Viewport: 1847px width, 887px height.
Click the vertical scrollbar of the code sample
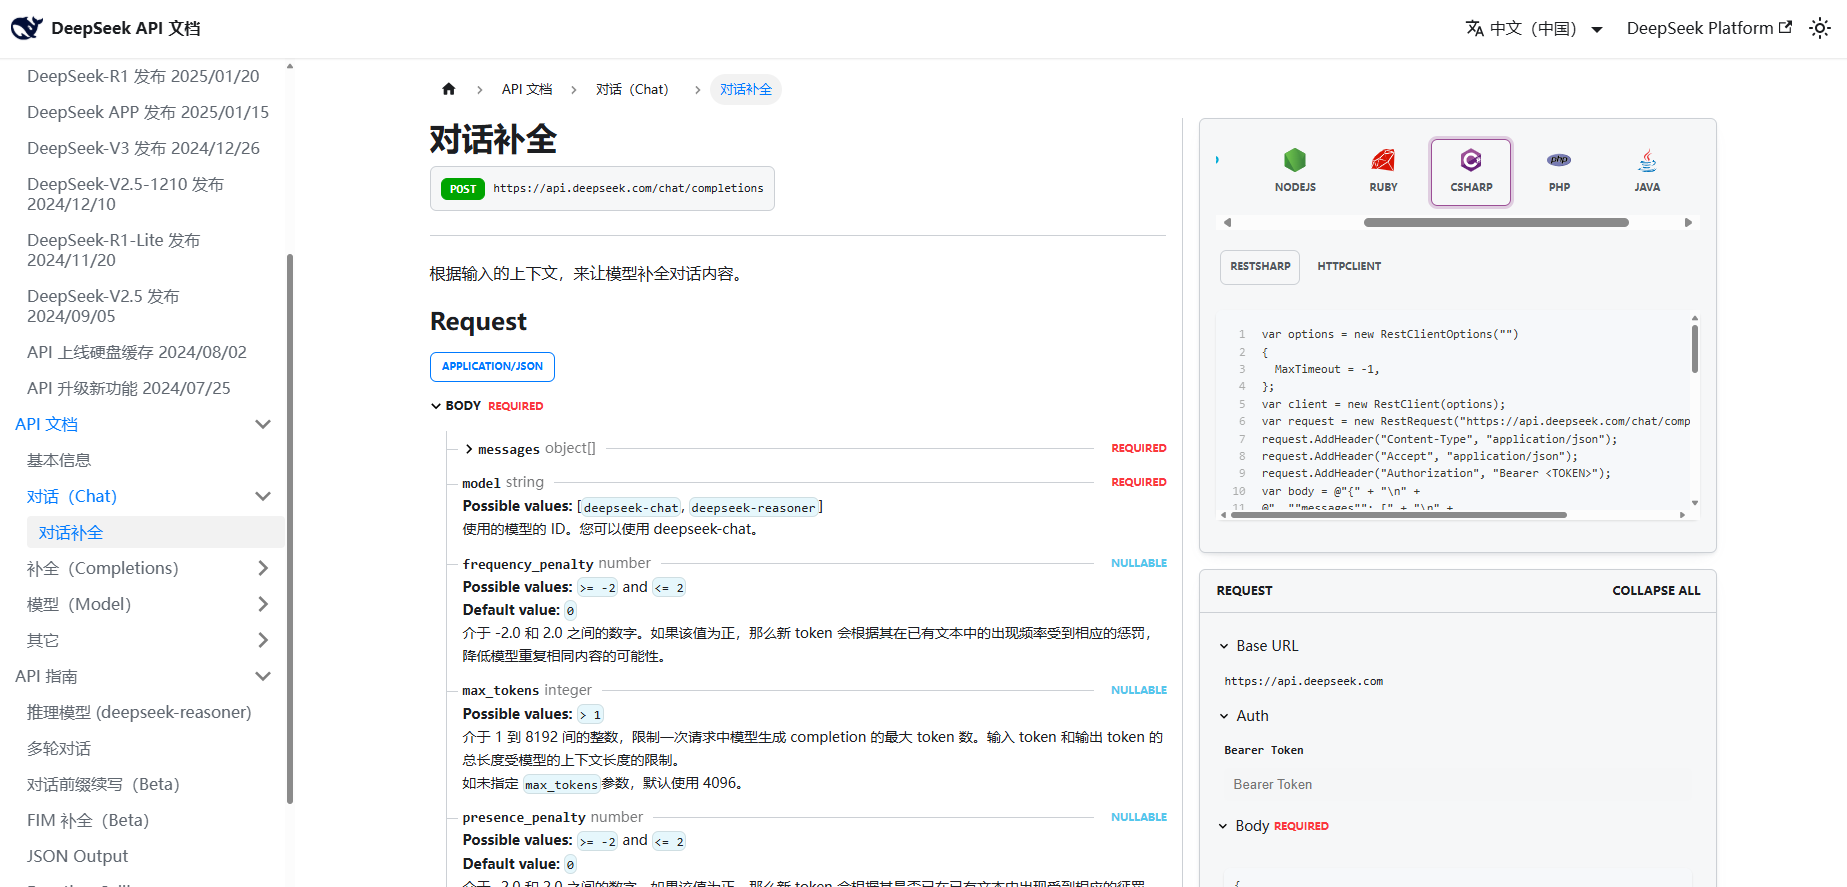tap(1695, 348)
